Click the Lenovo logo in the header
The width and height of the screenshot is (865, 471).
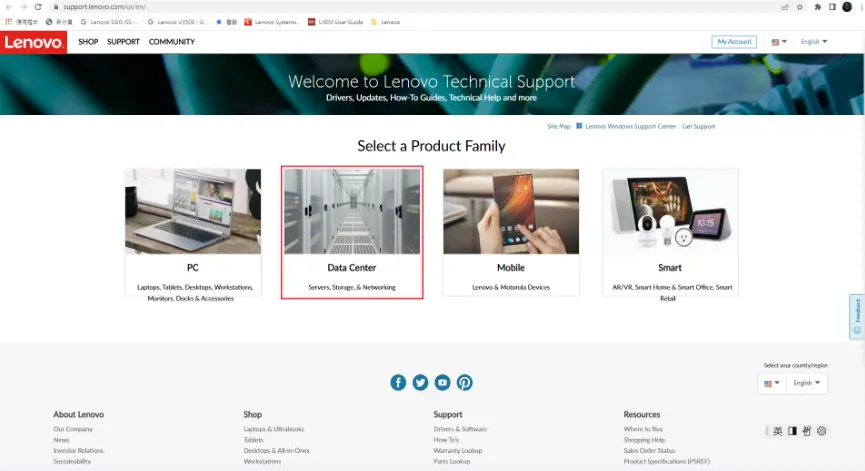33,42
